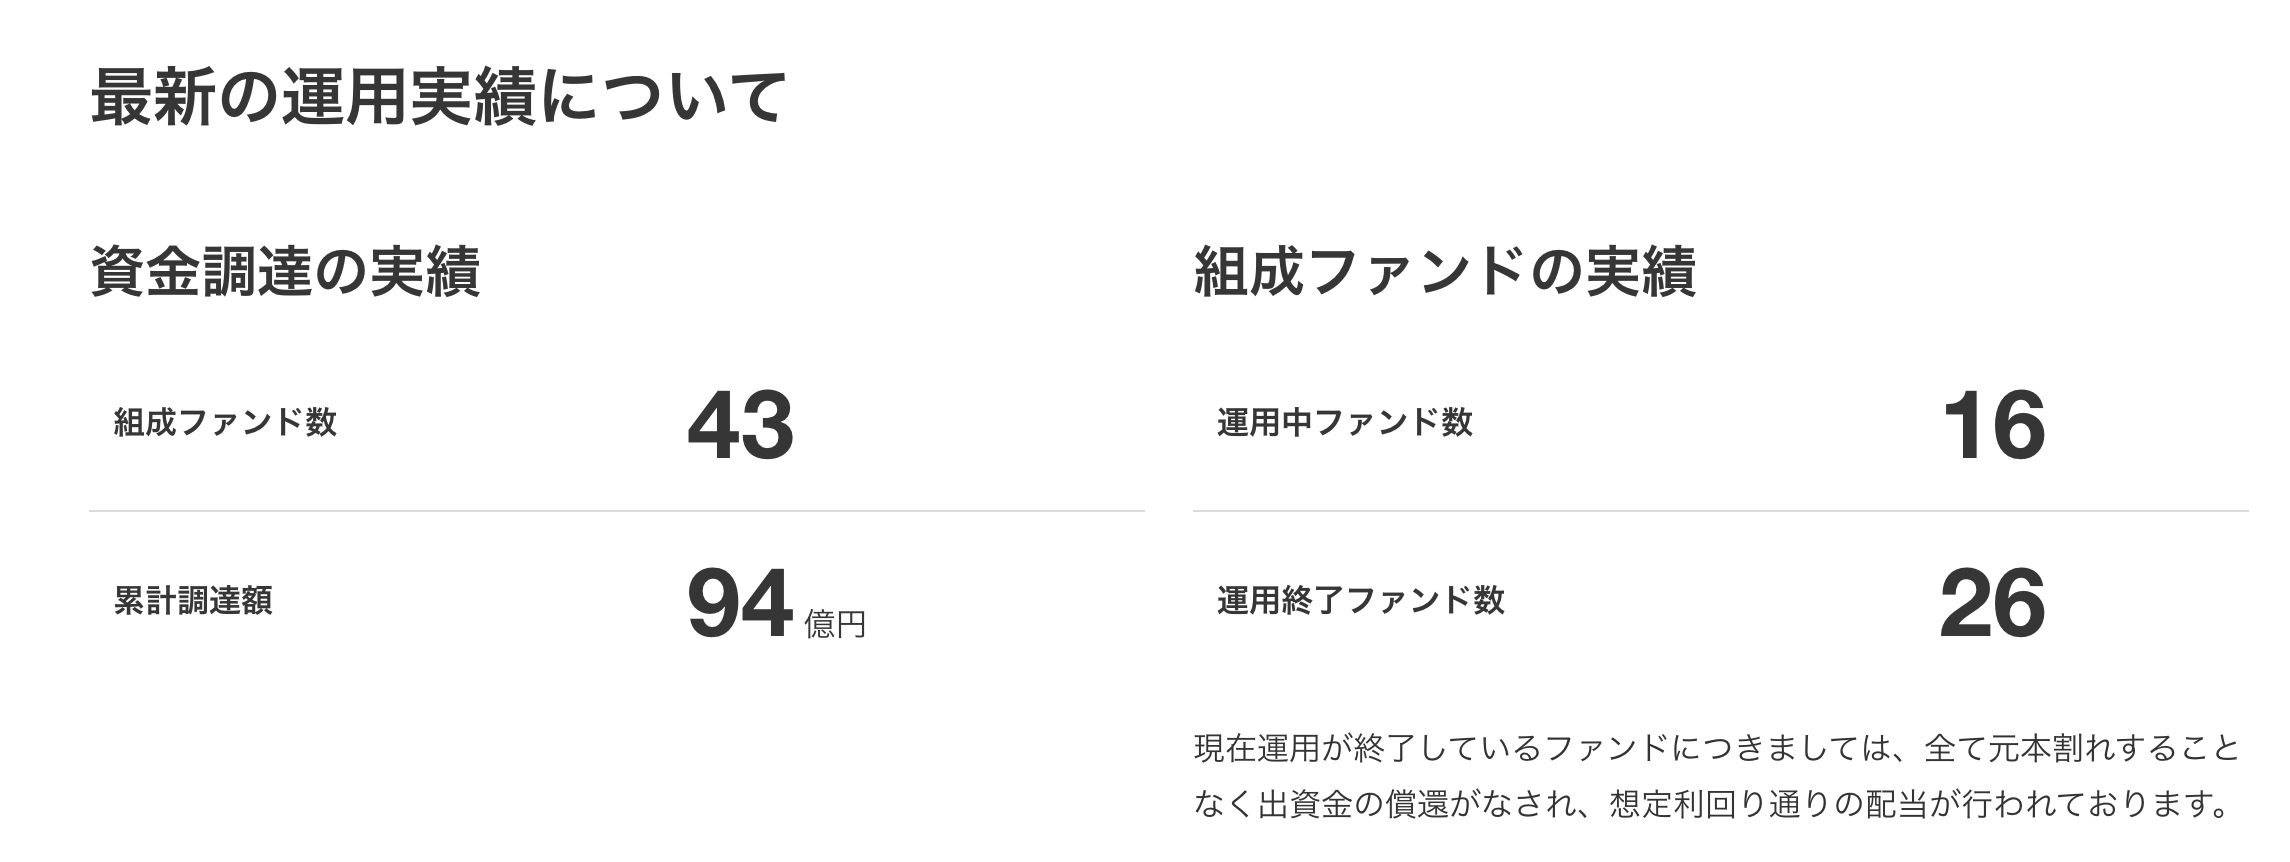Select the number 16 for active funds
Screen dimensions: 2290x862
coord(1993,426)
